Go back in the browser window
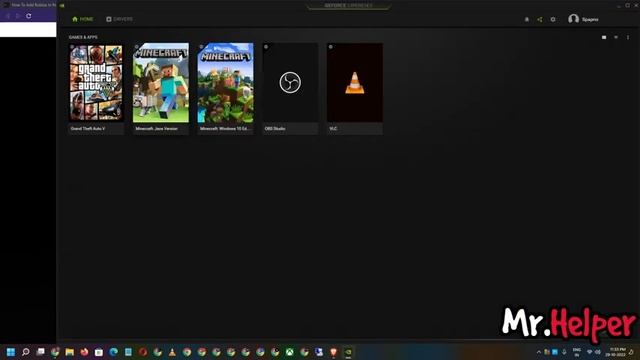Viewport: 640px width, 360px height. tap(7, 16)
